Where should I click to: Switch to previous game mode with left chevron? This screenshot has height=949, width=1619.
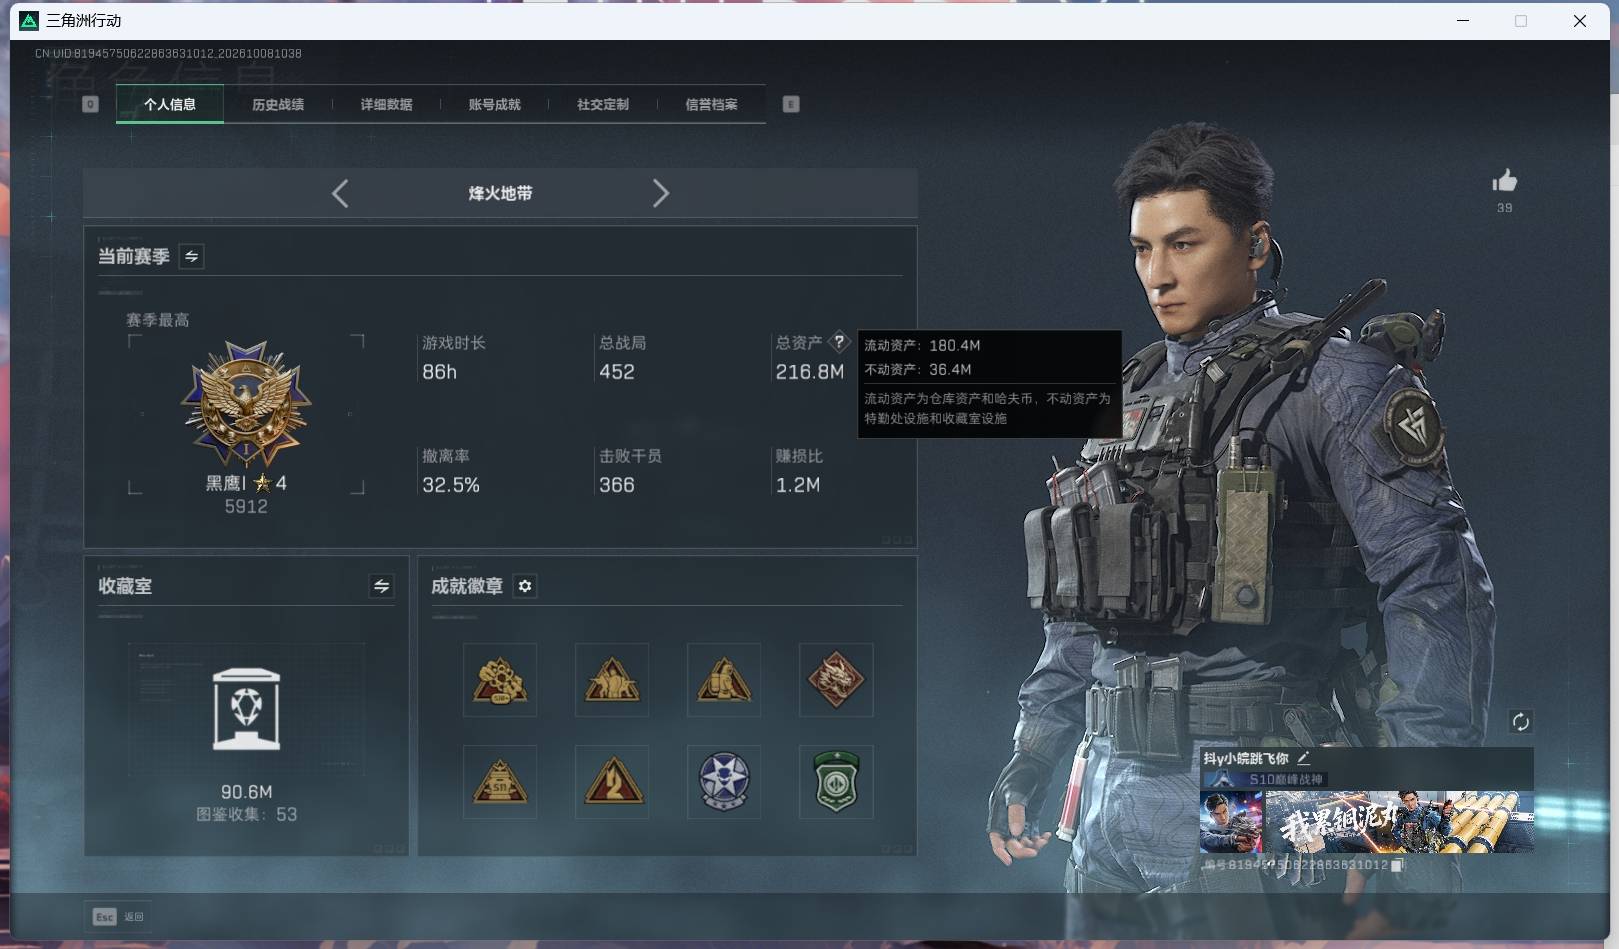pos(340,193)
